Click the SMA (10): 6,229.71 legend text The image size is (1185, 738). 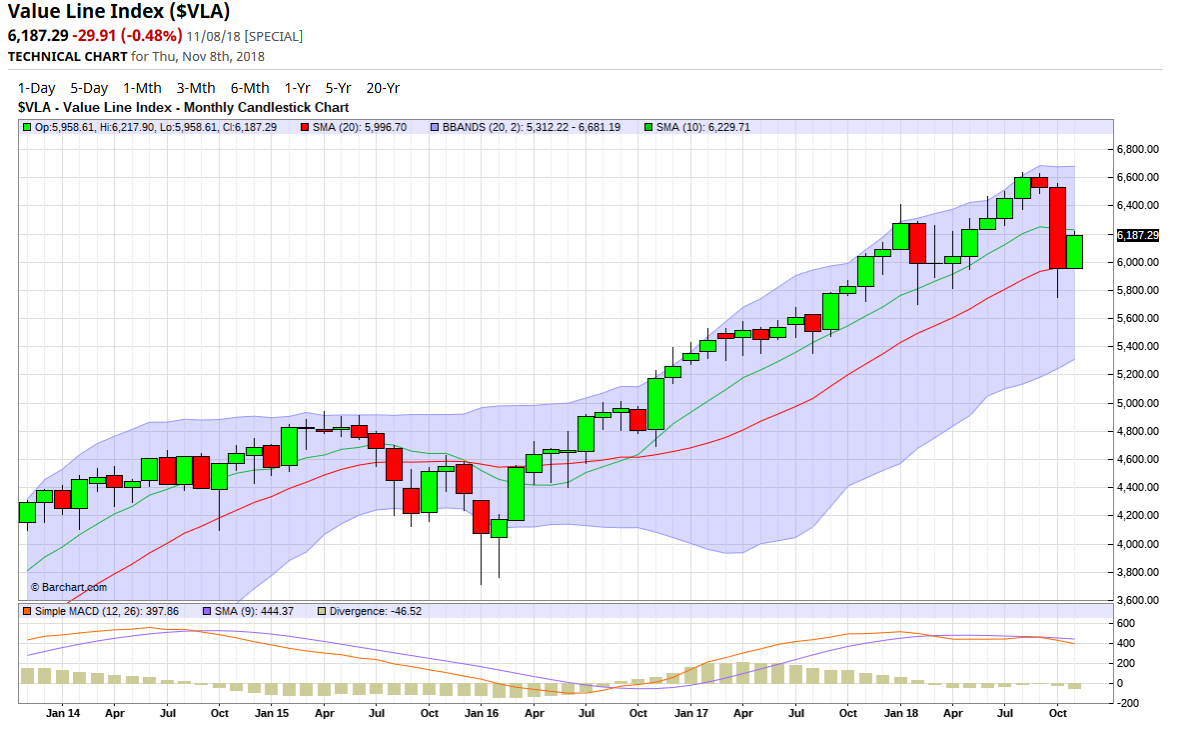tap(703, 128)
